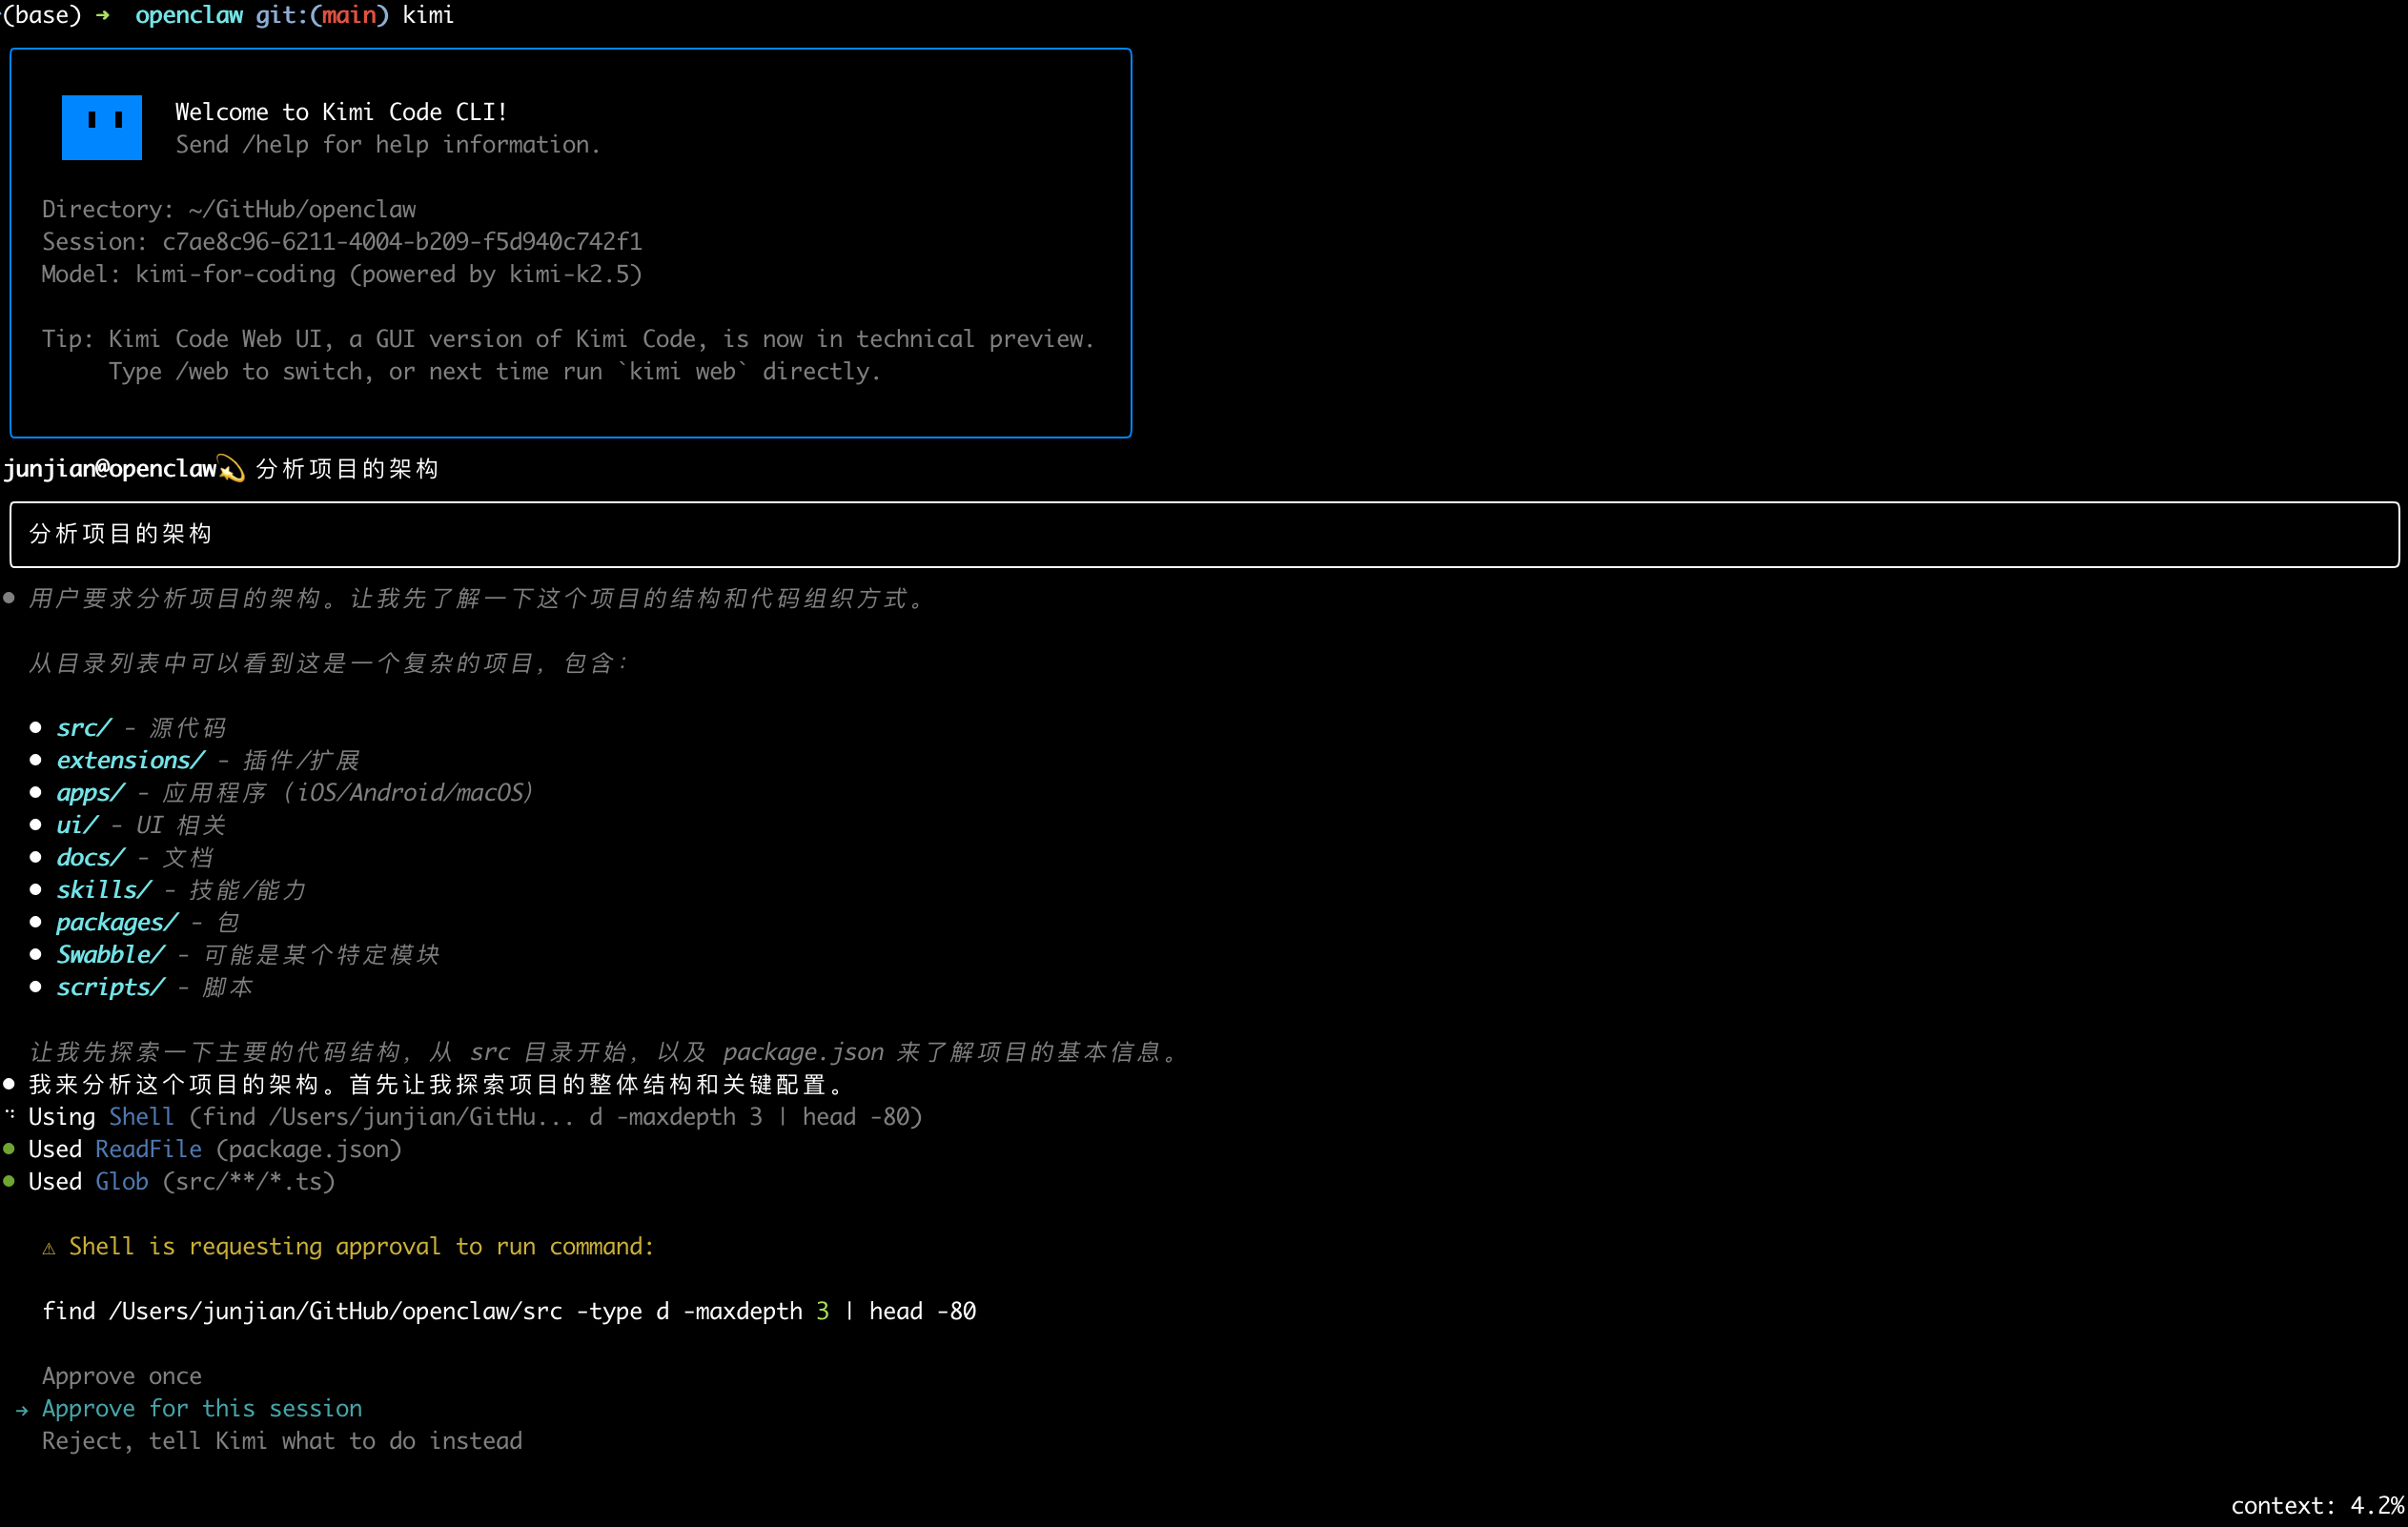Click the extensions/ directory entry
Viewport: 2408px width, 1527px height.
coord(130,760)
